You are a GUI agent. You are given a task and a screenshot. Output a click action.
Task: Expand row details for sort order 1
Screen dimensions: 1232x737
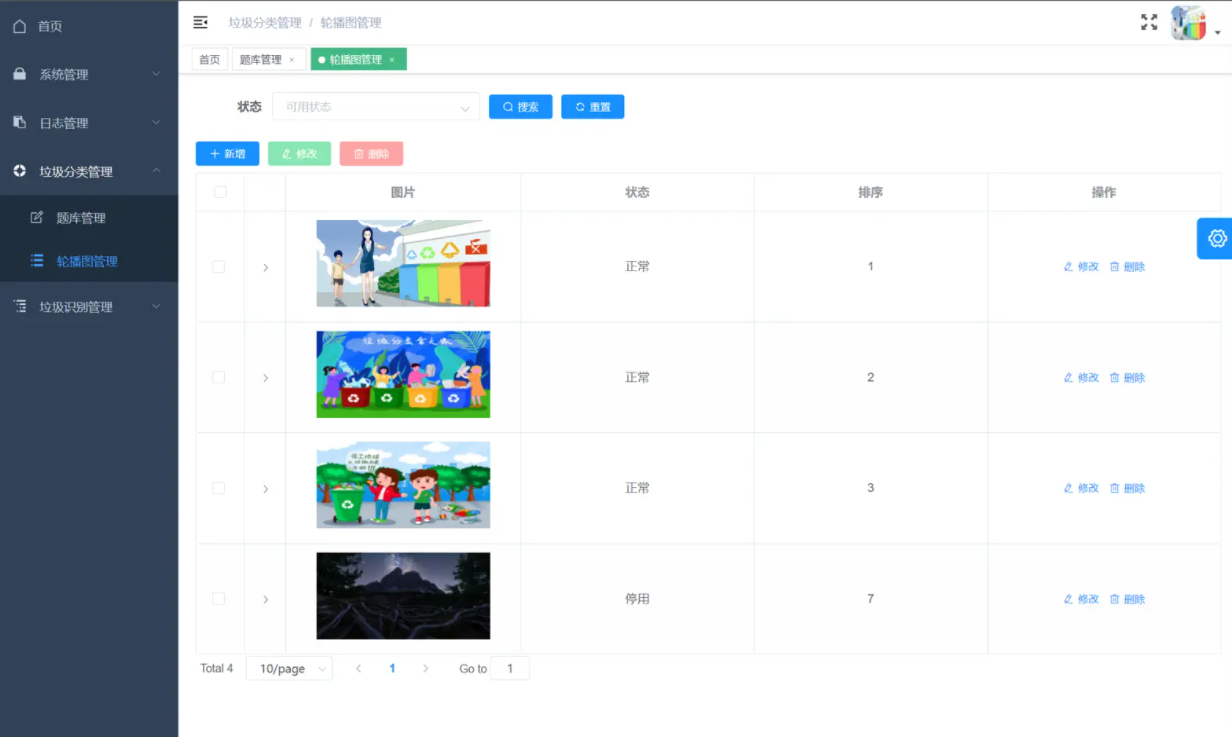265,268
